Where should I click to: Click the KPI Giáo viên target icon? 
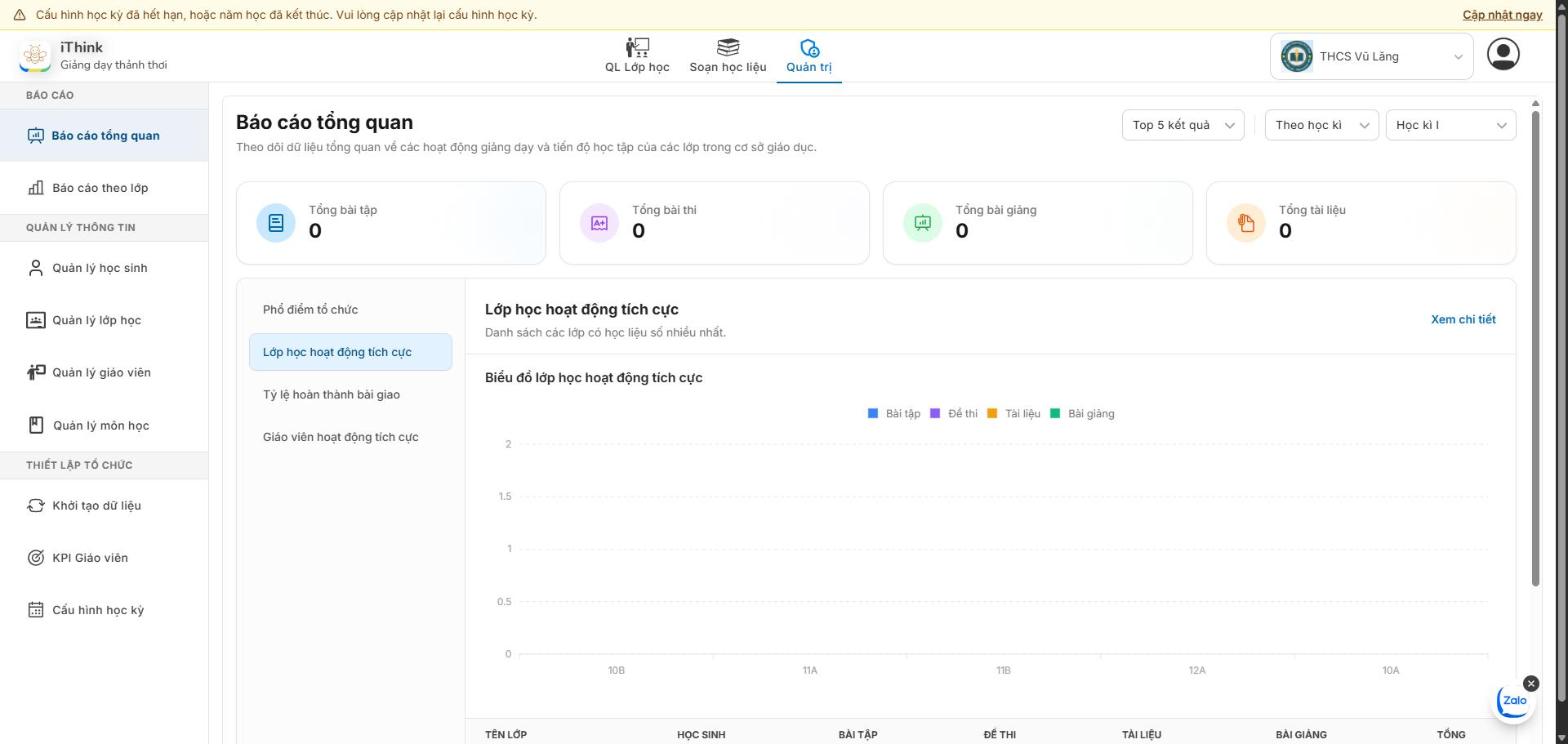pyautogui.click(x=36, y=558)
